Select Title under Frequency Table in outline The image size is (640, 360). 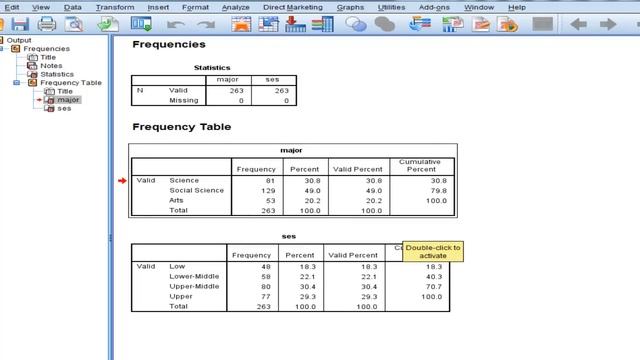tap(64, 91)
